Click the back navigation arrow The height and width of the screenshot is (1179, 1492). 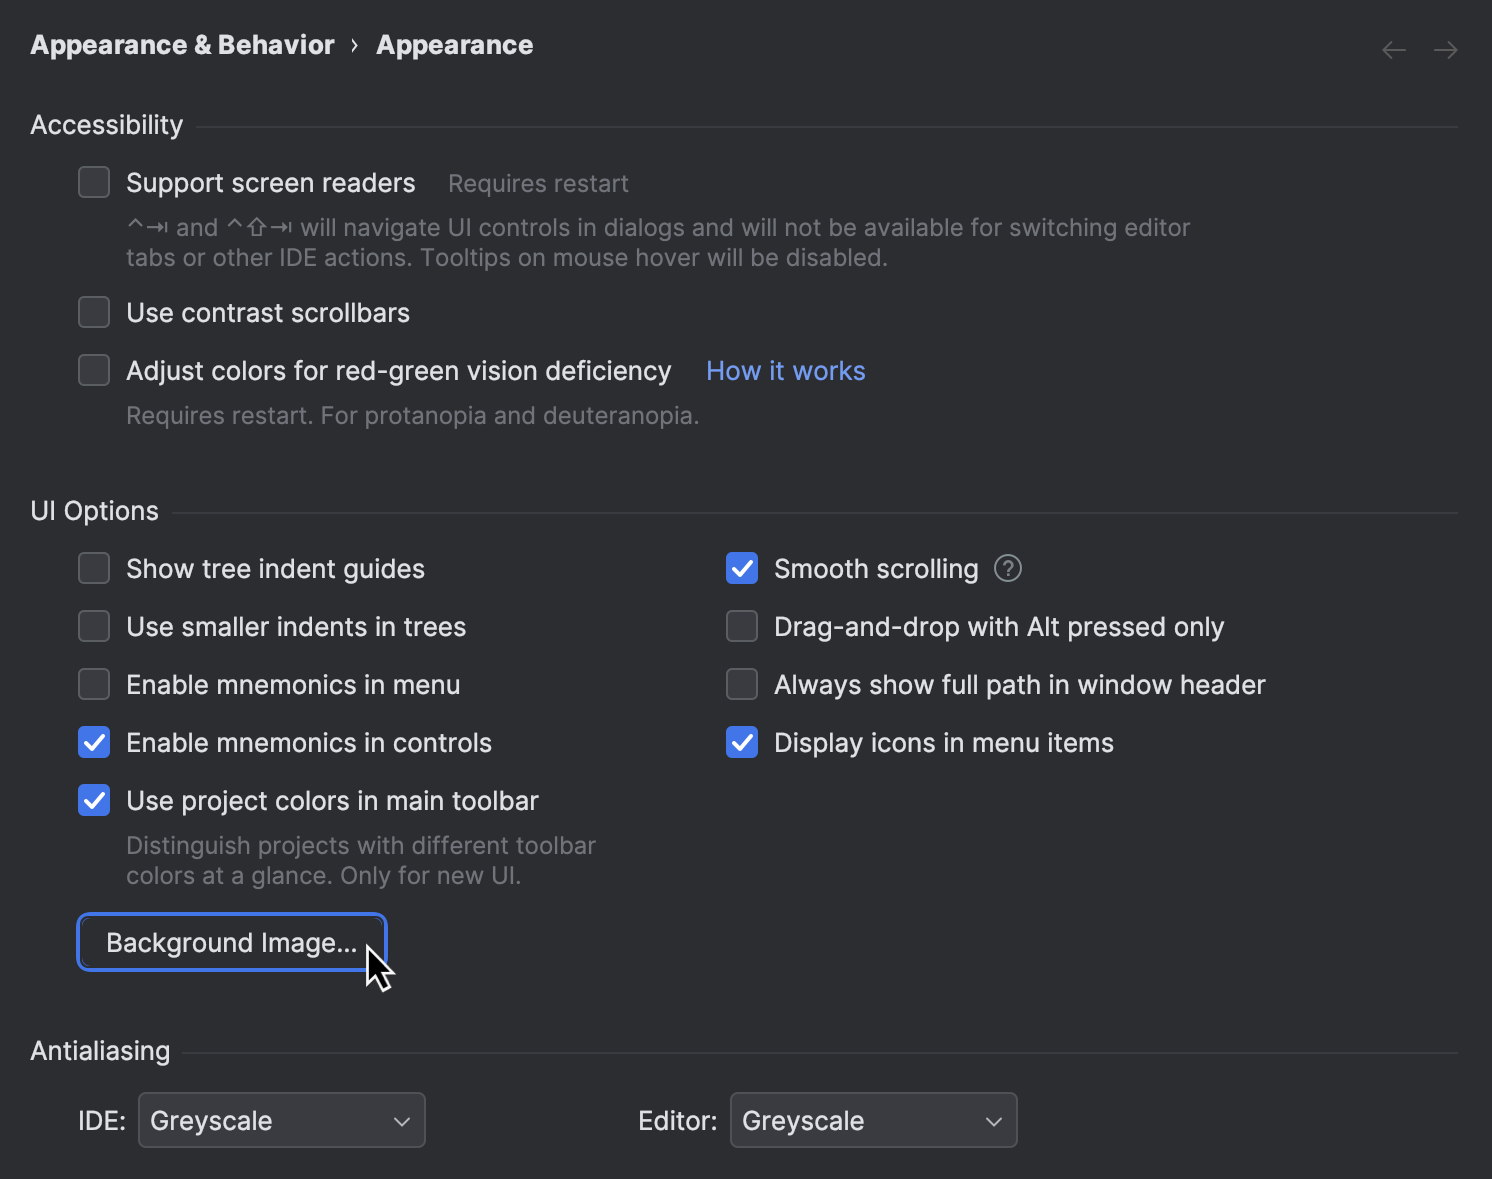pyautogui.click(x=1393, y=49)
